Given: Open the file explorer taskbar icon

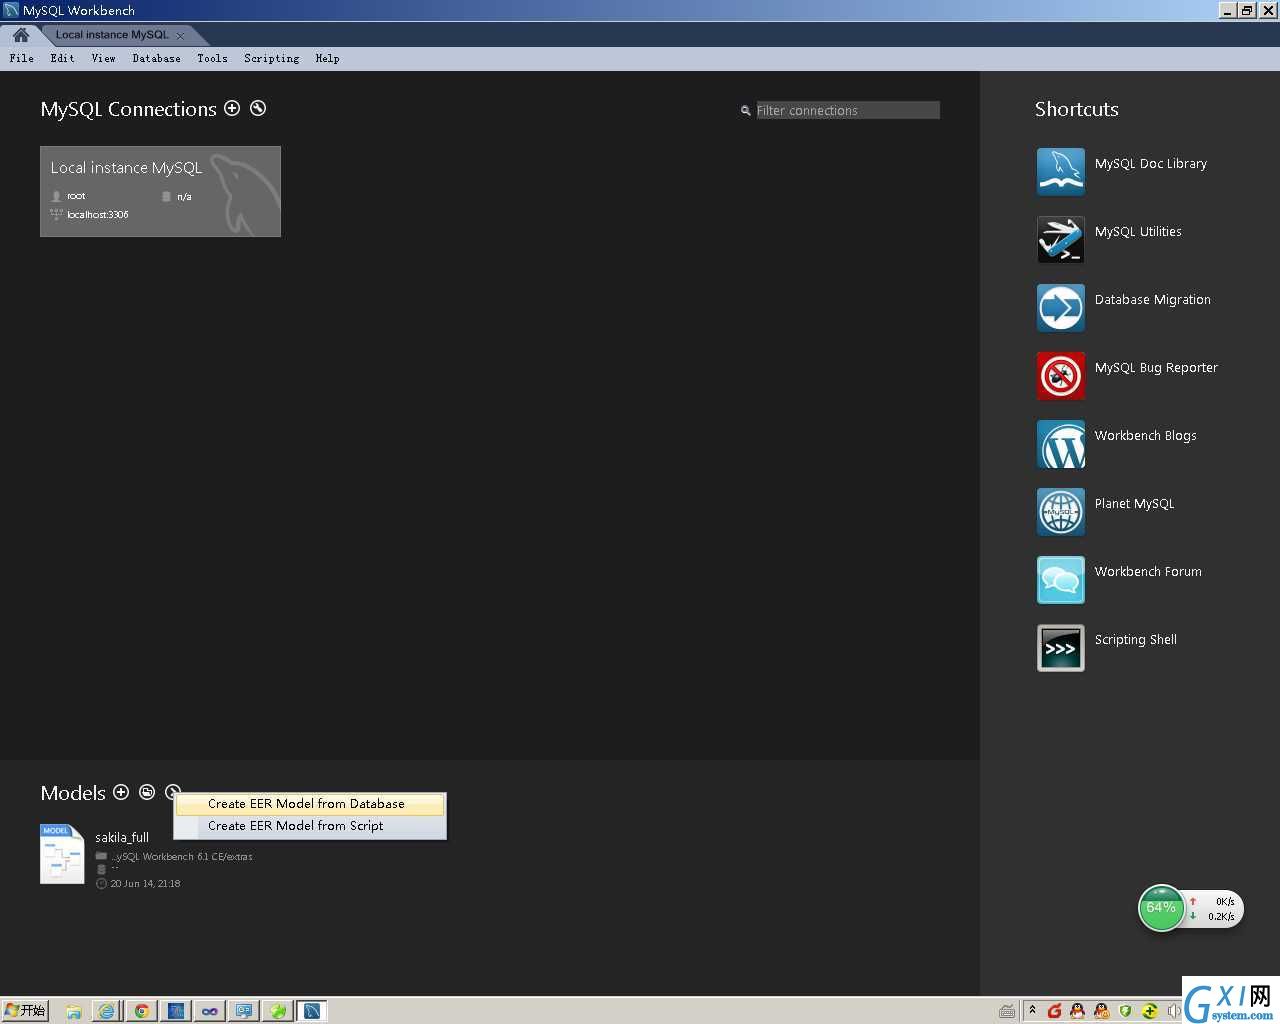Looking at the screenshot, I should click(x=74, y=1011).
